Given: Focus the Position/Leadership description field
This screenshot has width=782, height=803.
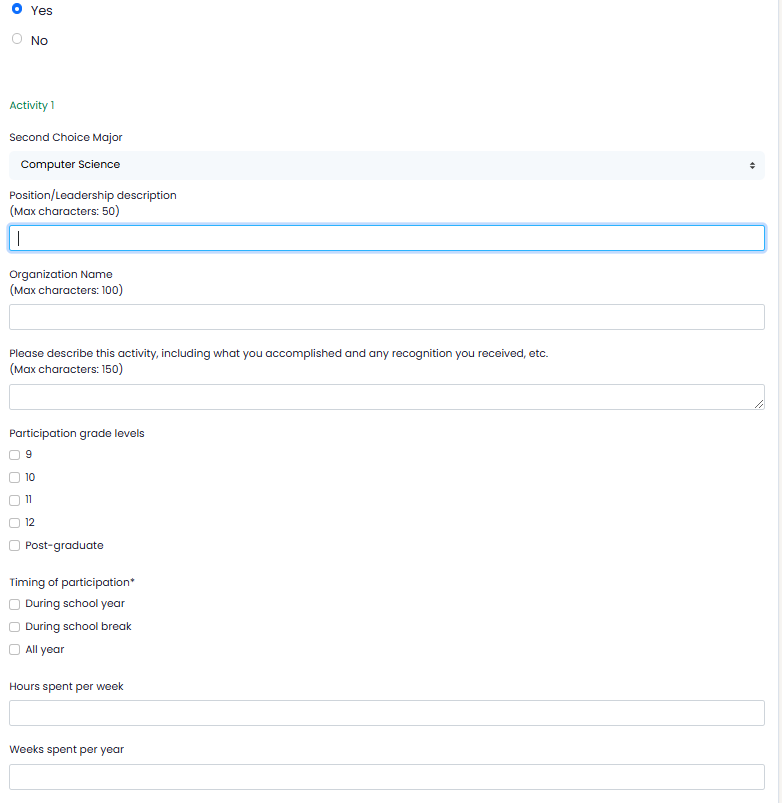Looking at the screenshot, I should click(x=387, y=238).
